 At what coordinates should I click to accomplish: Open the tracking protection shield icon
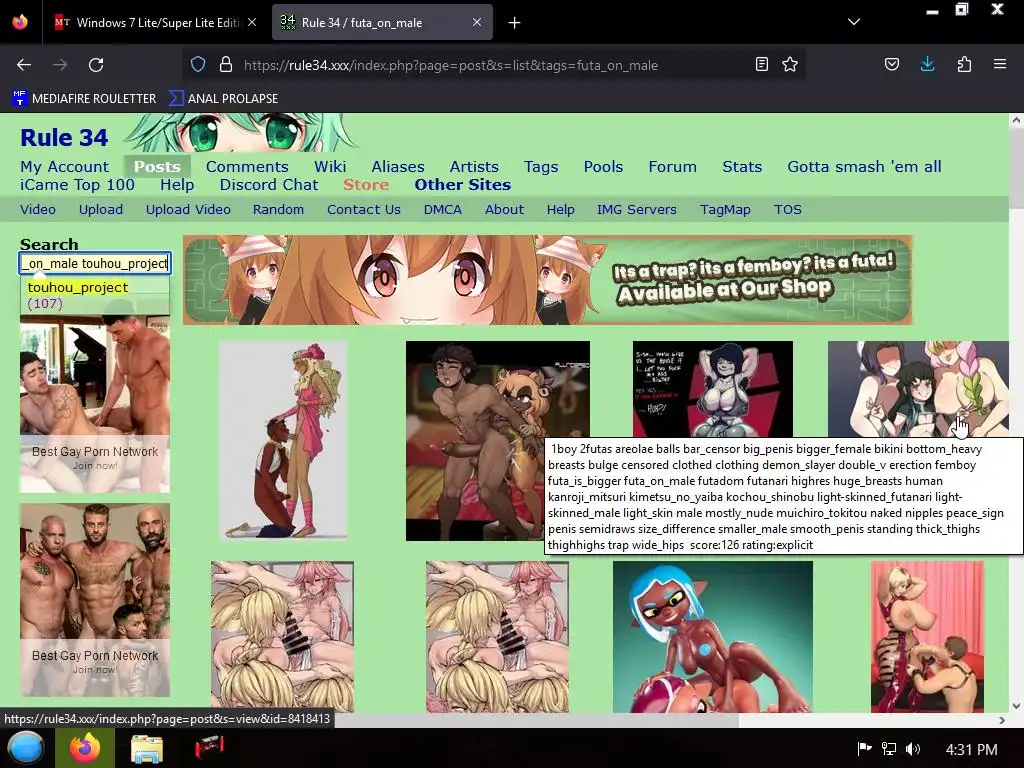point(198,64)
